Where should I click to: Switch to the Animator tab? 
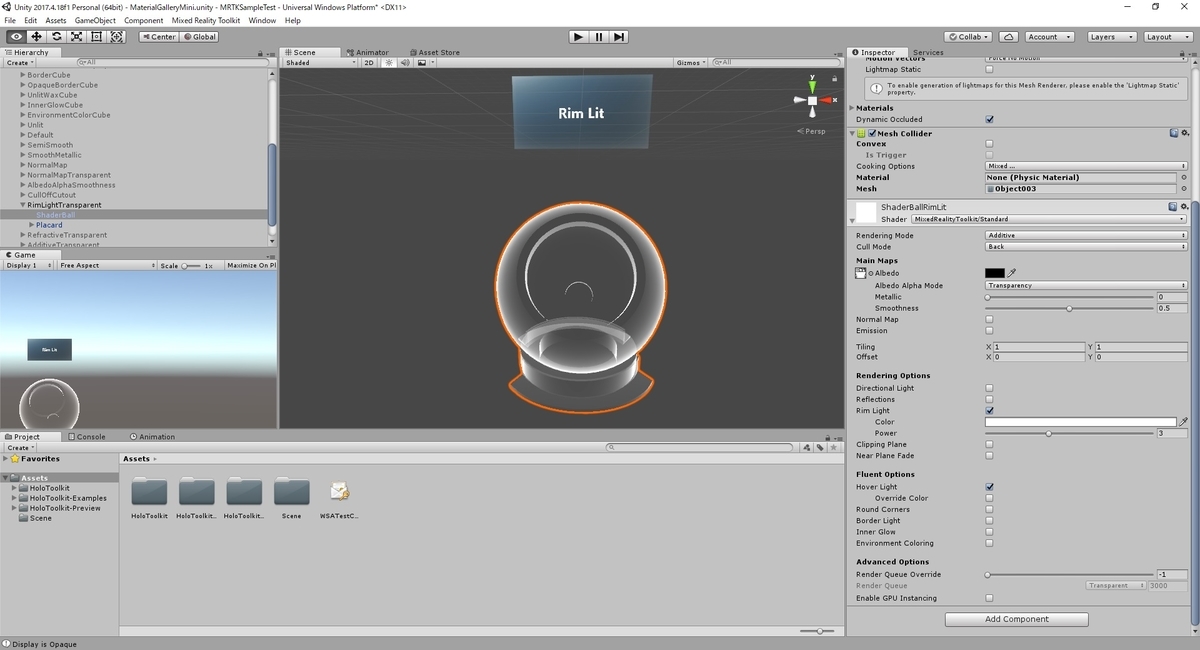(x=367, y=52)
